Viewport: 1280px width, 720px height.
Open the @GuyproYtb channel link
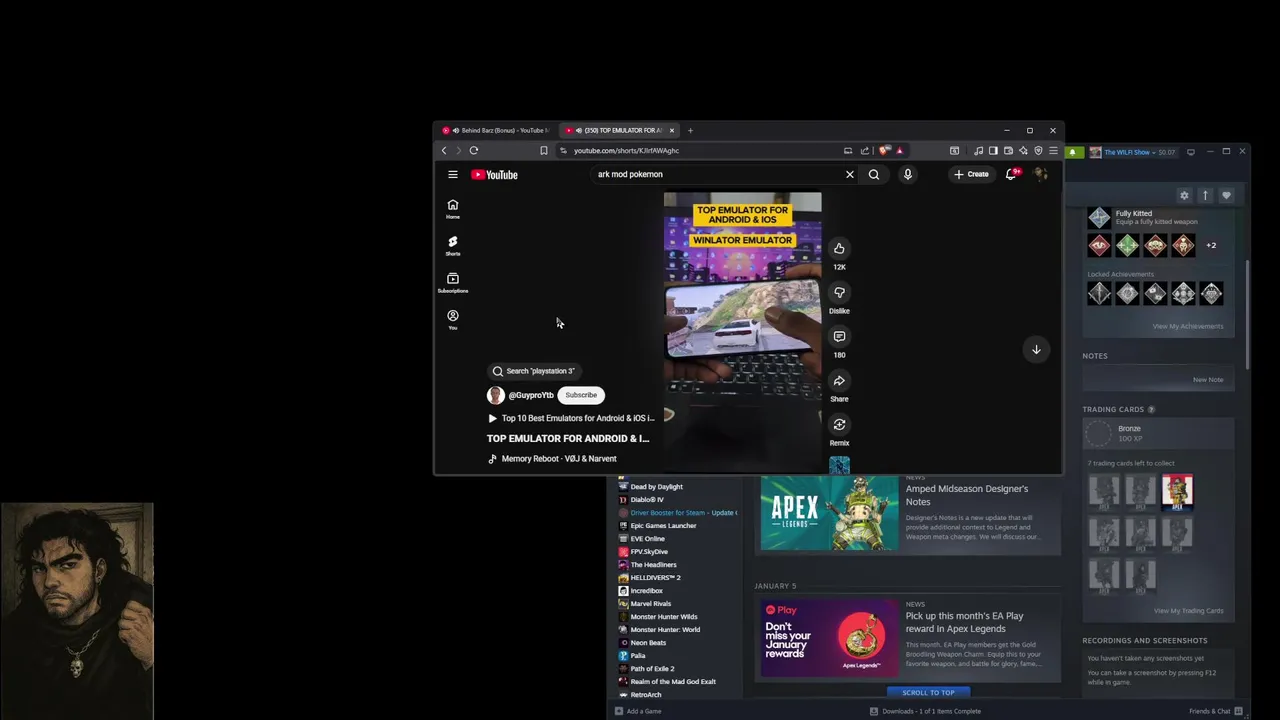(x=531, y=395)
